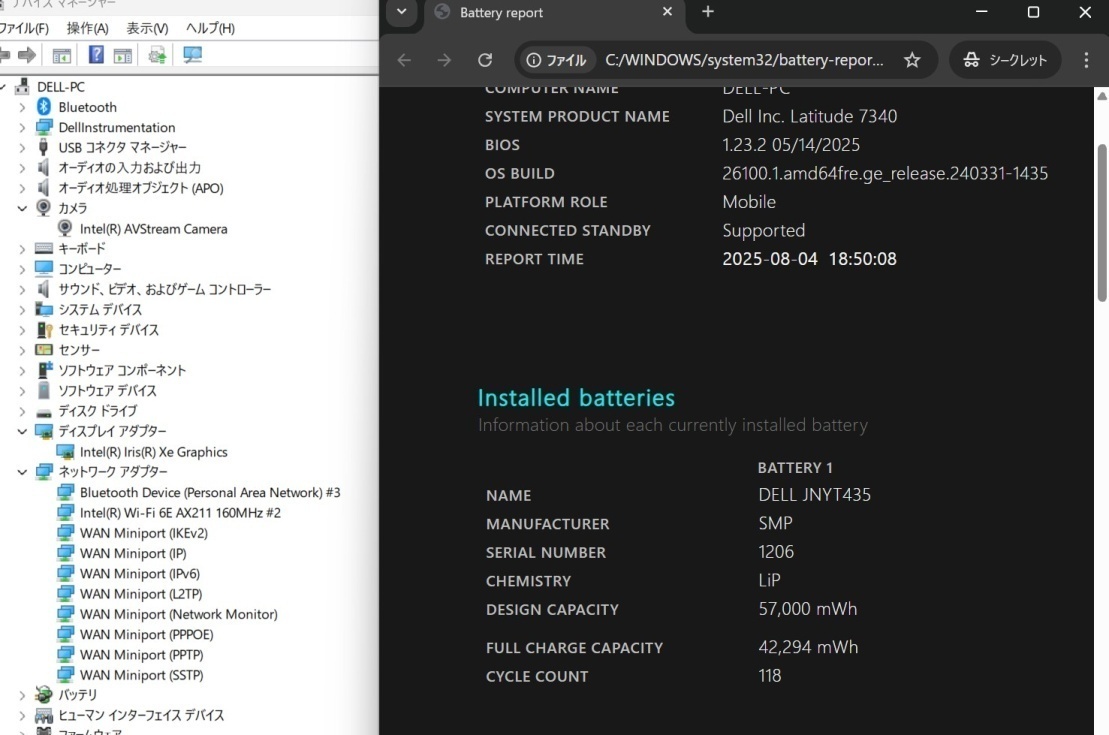Bookmark this page with the star icon
Viewport: 1109px width, 735px height.
(912, 60)
